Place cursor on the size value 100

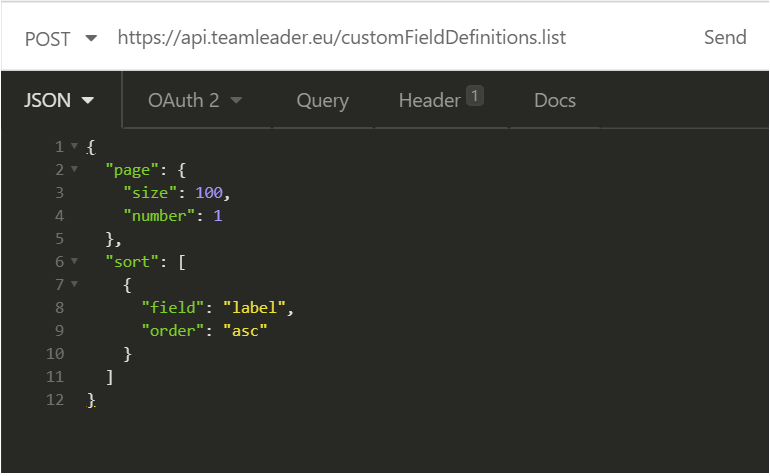(x=209, y=193)
